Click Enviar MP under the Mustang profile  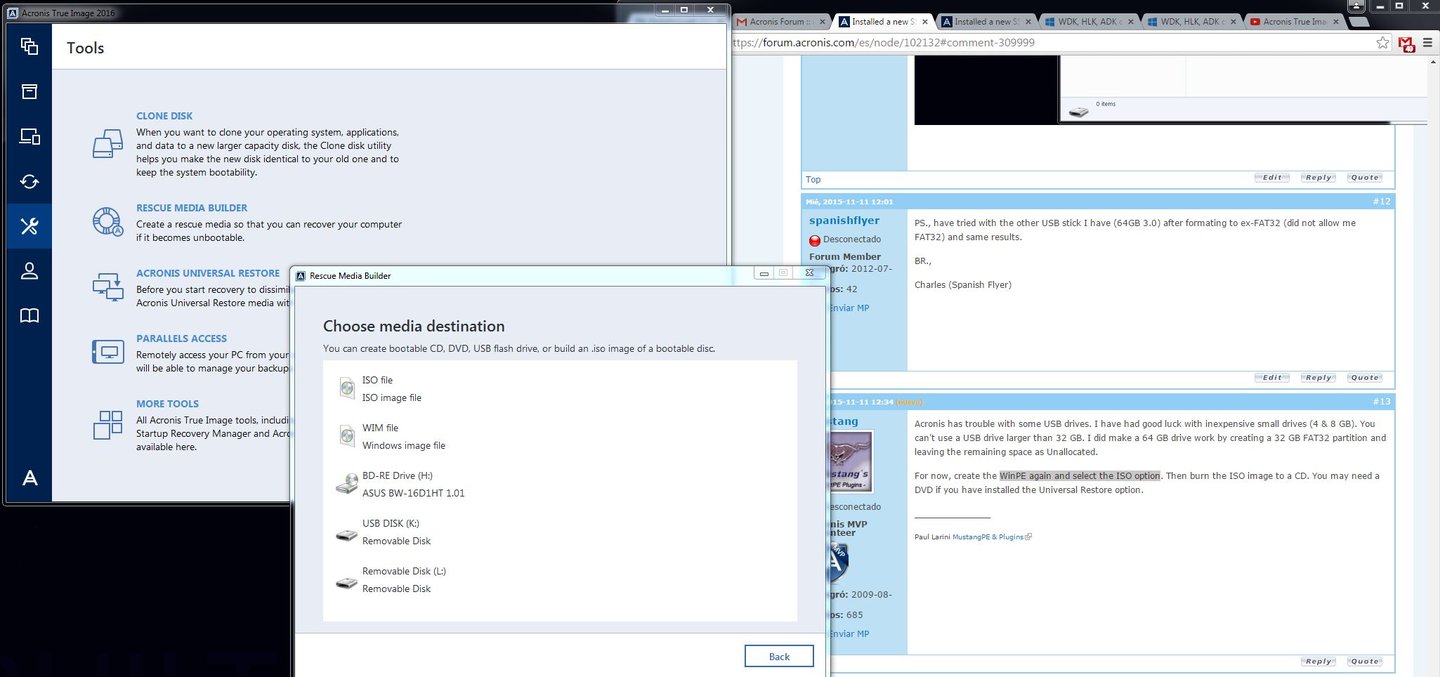pyautogui.click(x=848, y=634)
